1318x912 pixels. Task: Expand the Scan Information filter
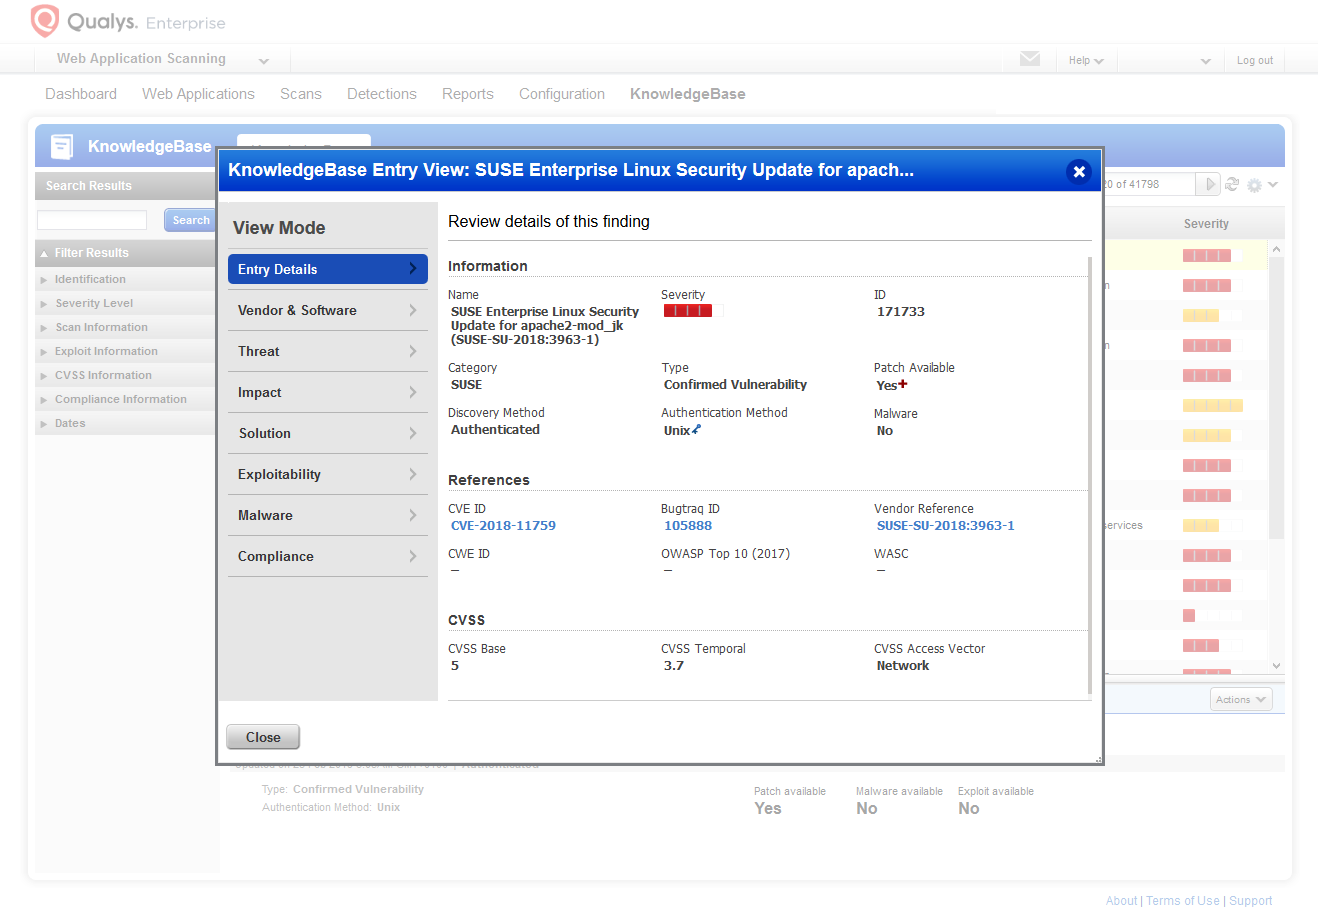coord(125,327)
